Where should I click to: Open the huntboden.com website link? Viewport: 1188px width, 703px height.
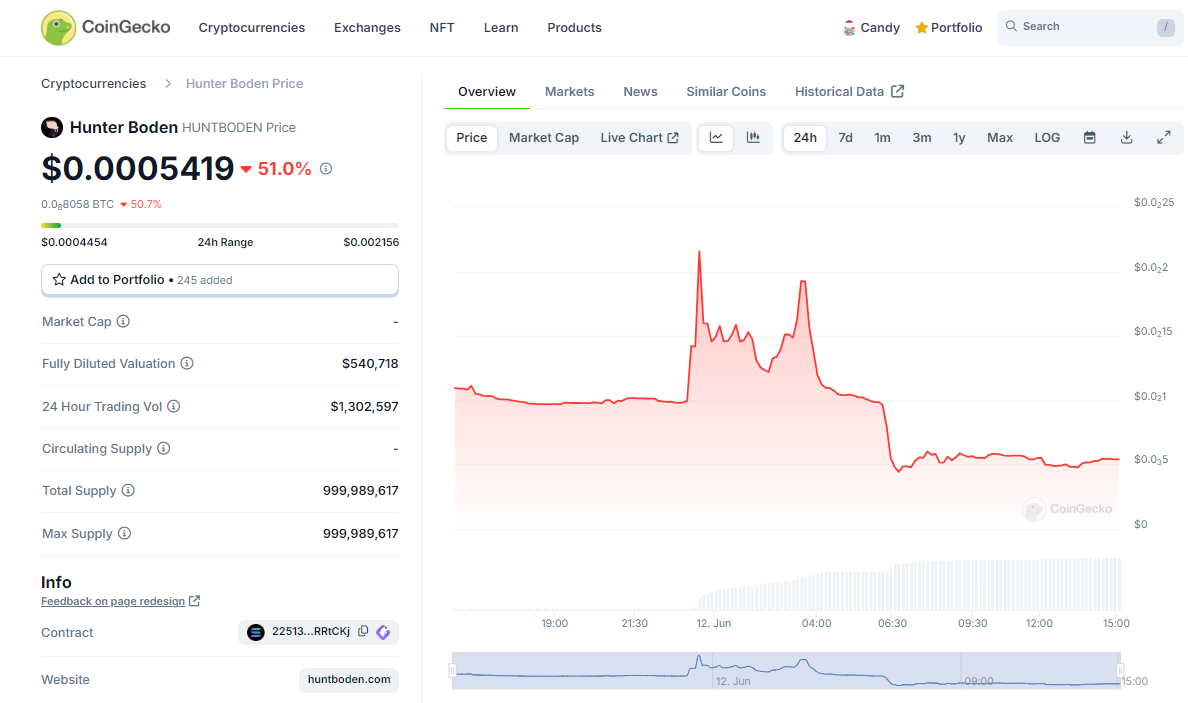coord(348,680)
